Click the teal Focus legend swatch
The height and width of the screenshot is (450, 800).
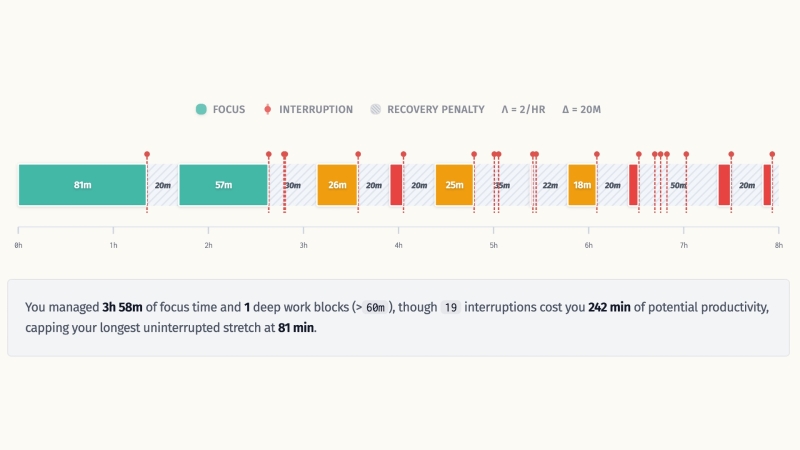tap(202, 109)
